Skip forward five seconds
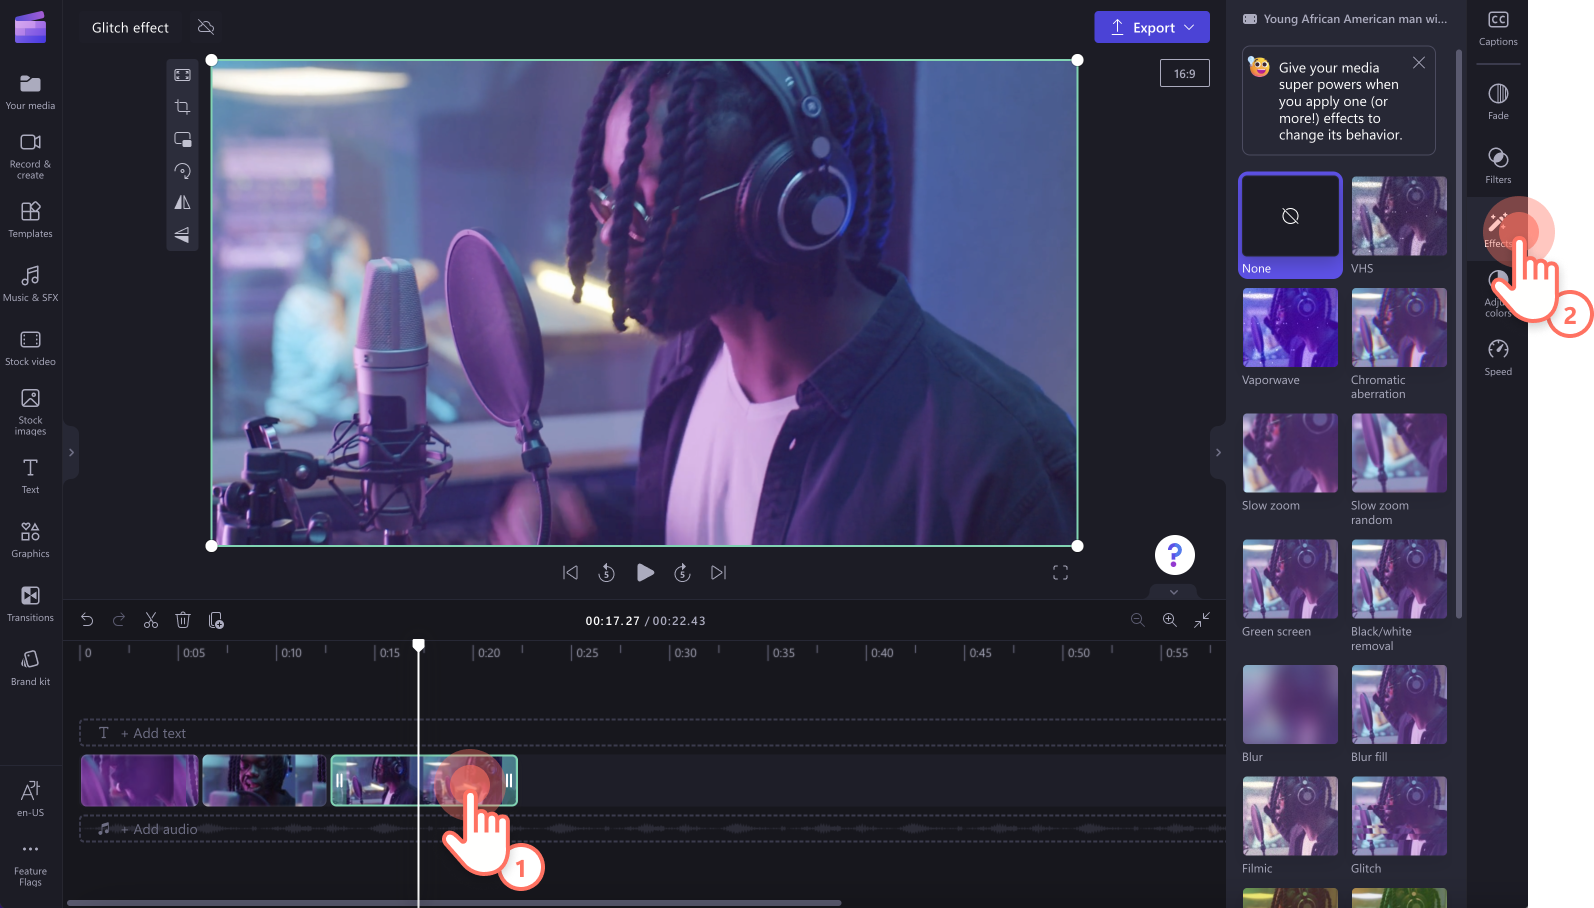The image size is (1594, 908). pos(682,572)
